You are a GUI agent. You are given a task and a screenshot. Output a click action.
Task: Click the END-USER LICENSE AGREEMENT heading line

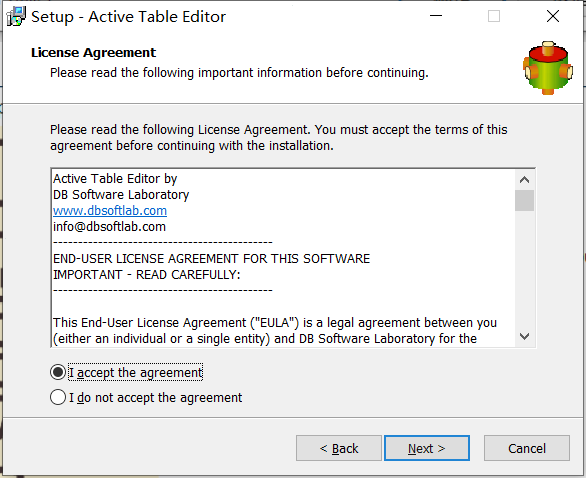[x=212, y=259]
